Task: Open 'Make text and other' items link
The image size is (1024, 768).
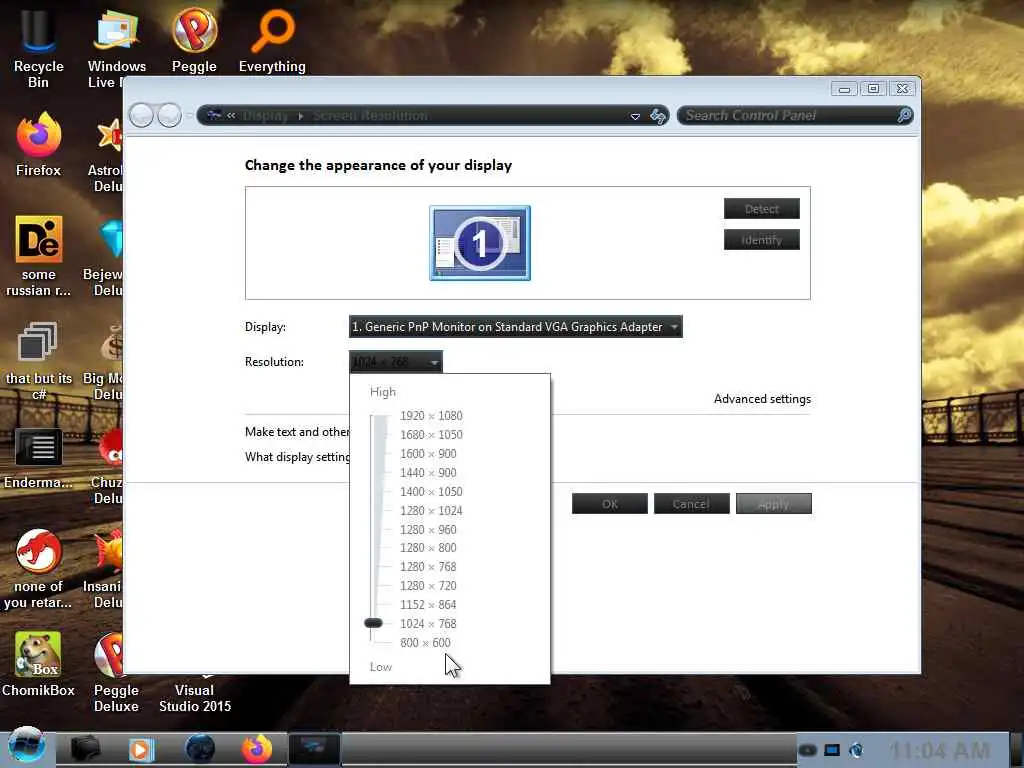Action: tap(297, 432)
